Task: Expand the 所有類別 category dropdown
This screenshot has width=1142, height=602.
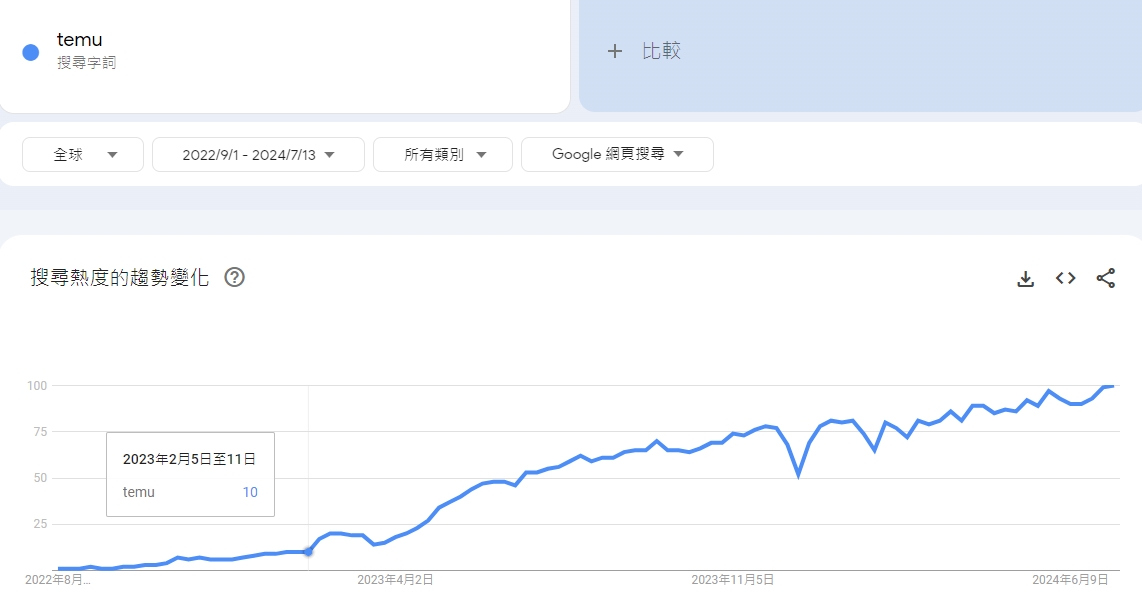Action: (x=443, y=154)
